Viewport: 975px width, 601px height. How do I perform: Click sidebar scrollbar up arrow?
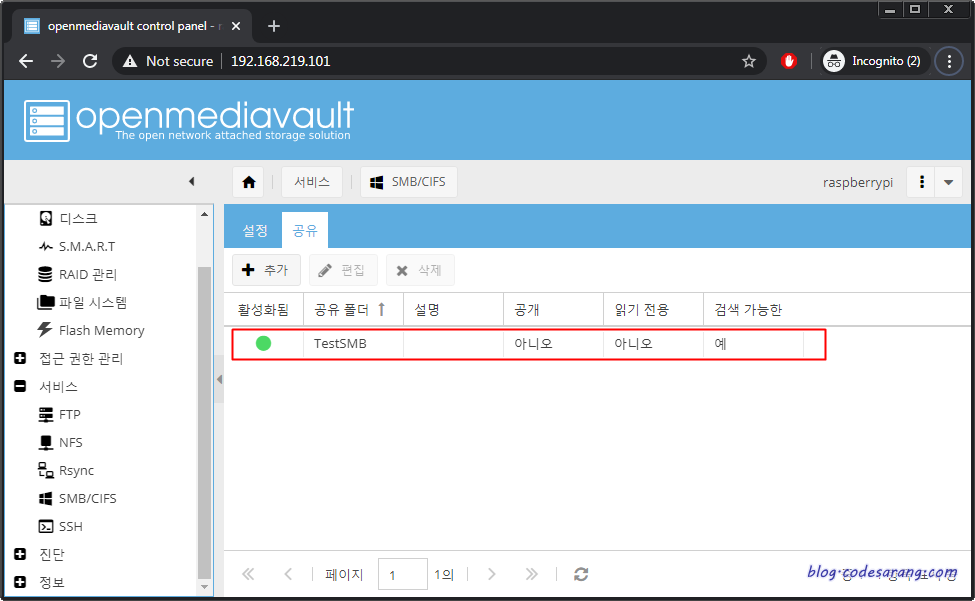click(x=205, y=214)
